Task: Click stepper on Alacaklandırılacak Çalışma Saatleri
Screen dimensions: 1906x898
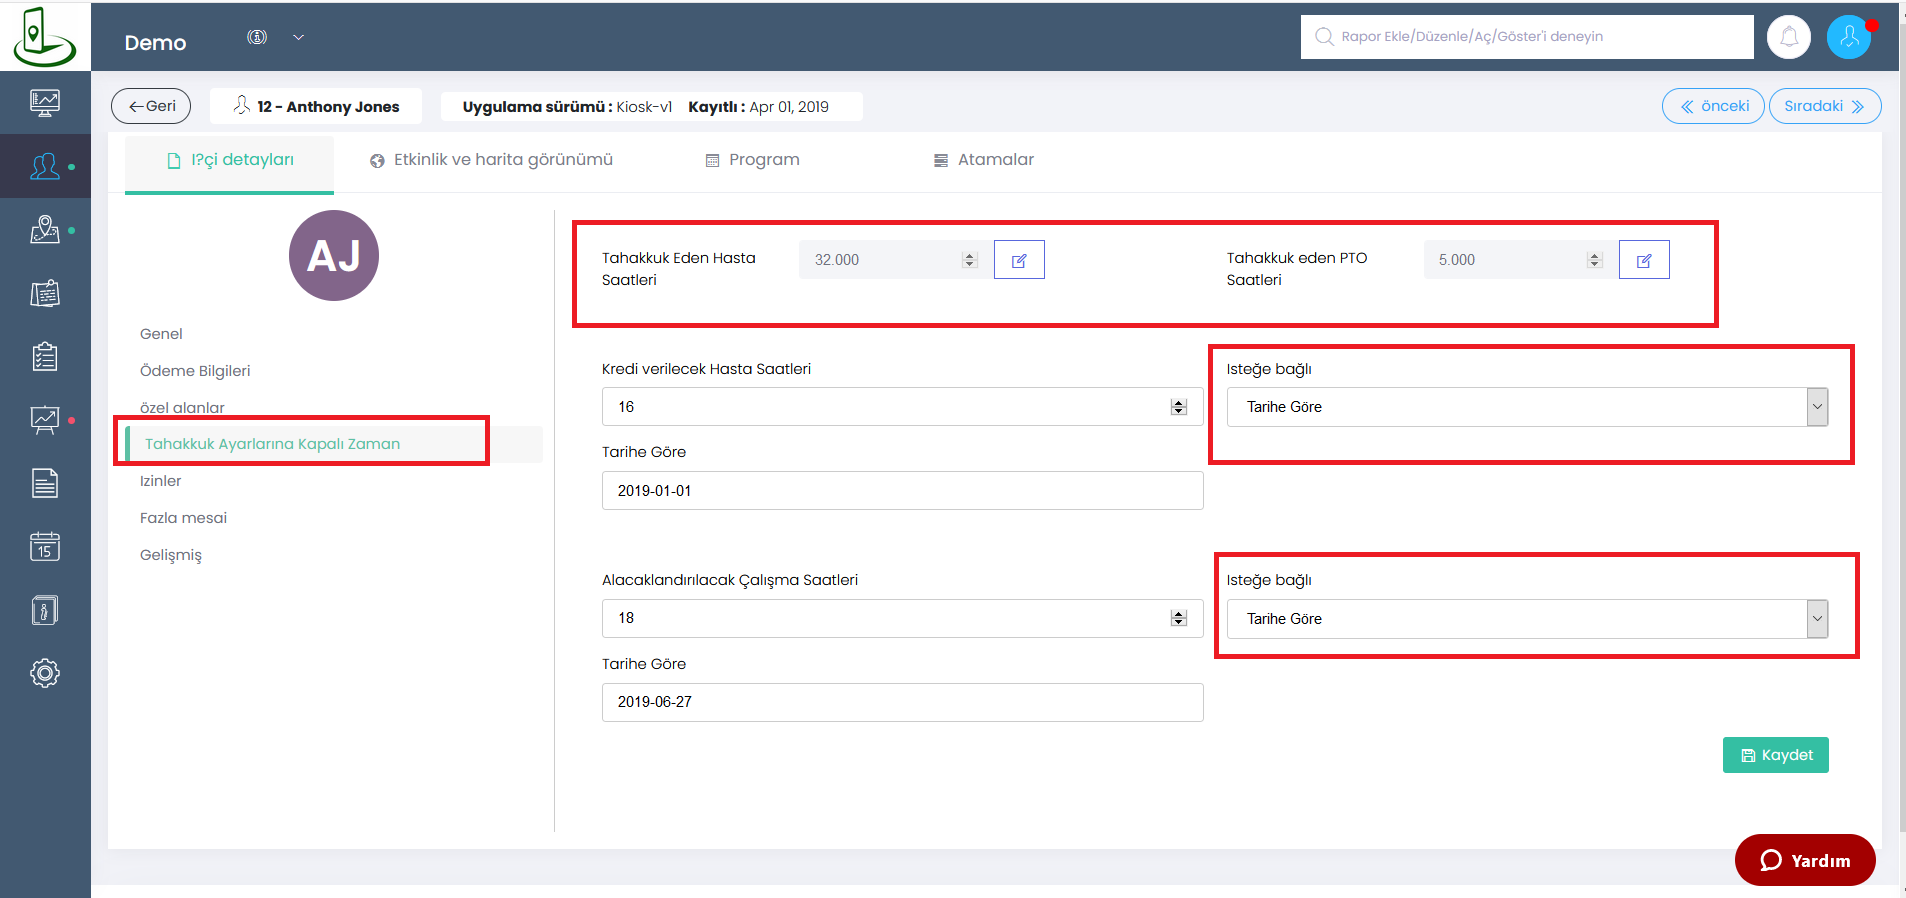Action: coord(1178,618)
